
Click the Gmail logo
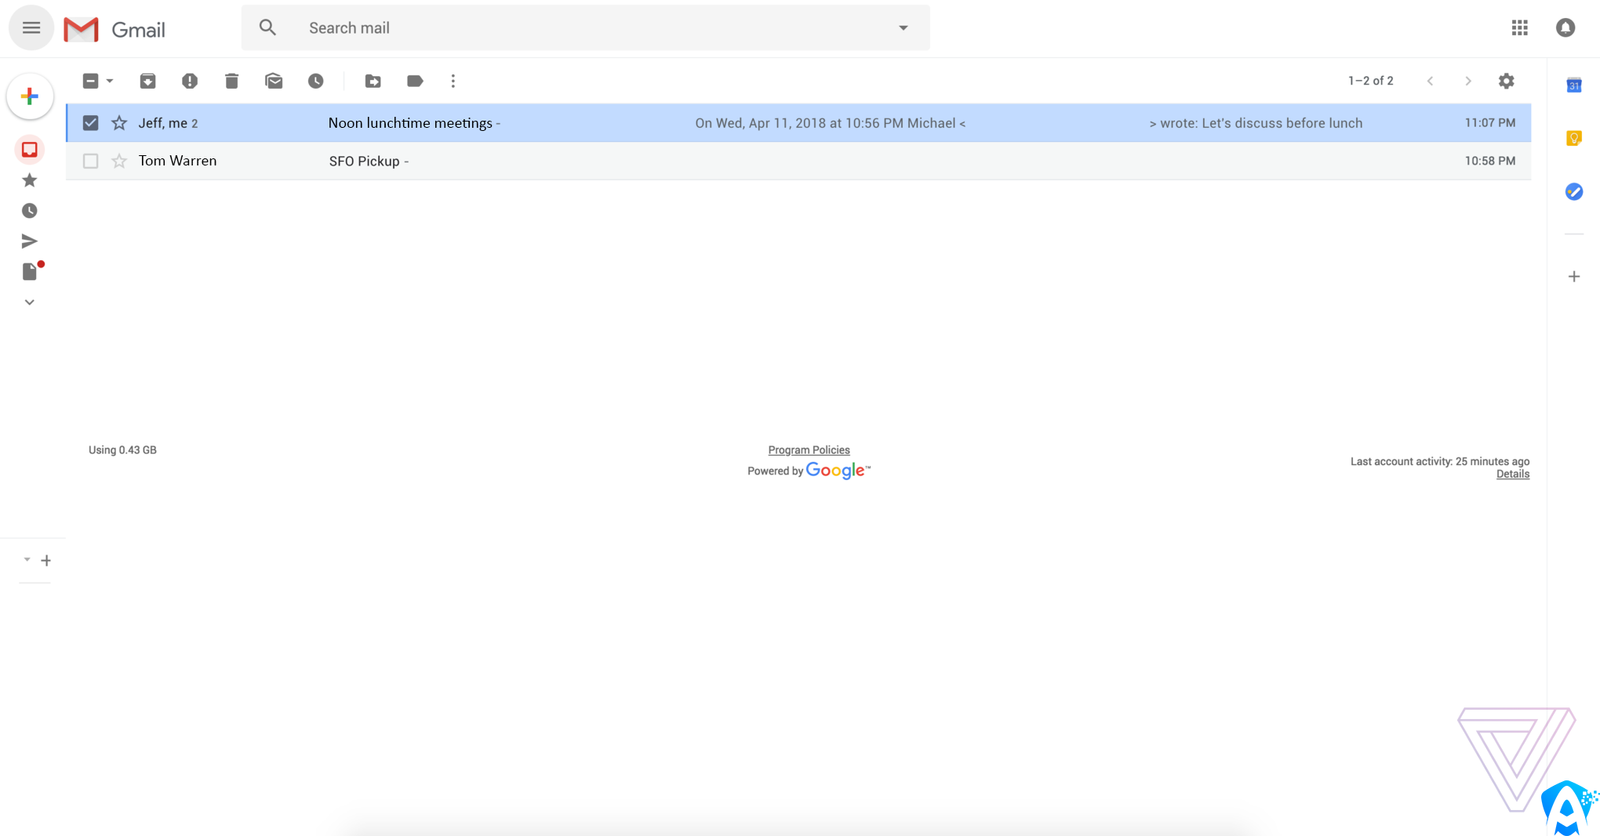tap(114, 29)
